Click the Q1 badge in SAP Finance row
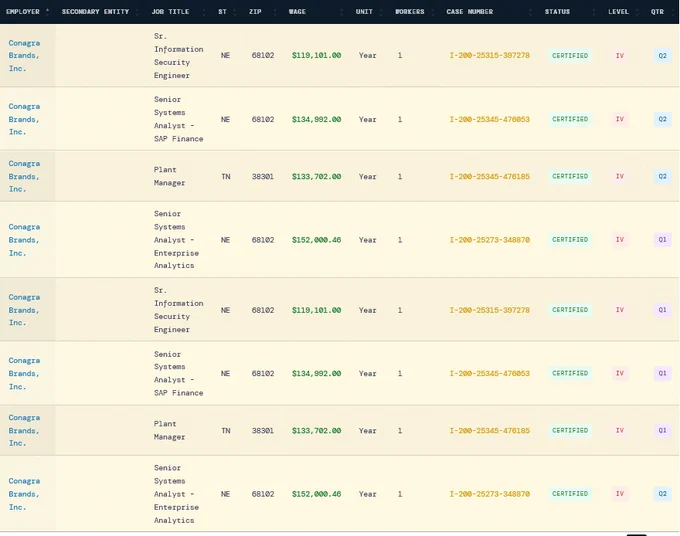The height and width of the screenshot is (536, 680). (x=662, y=373)
